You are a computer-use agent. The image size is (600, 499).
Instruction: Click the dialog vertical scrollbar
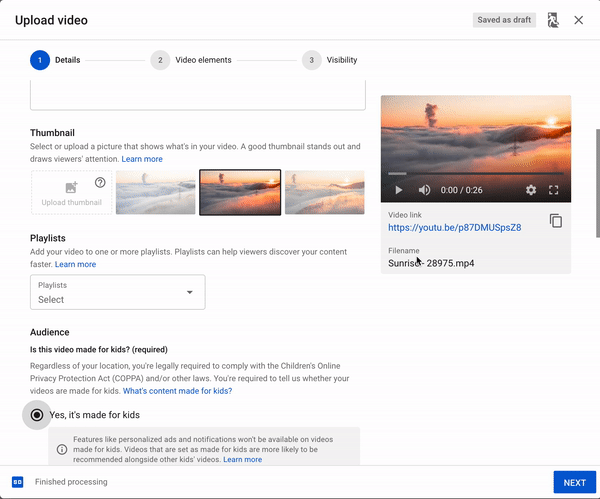pos(598,183)
